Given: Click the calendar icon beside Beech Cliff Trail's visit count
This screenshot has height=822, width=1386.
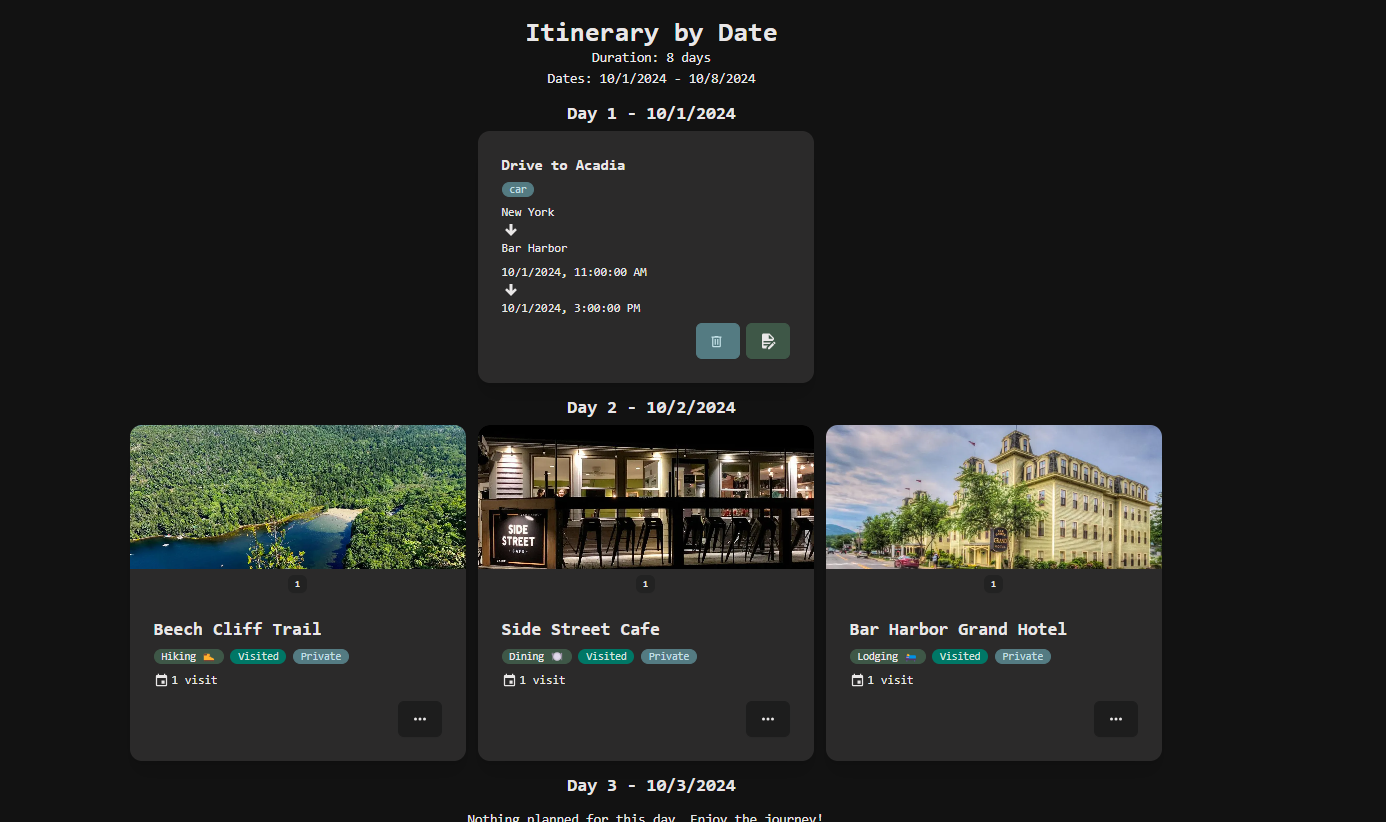Looking at the screenshot, I should point(161,679).
